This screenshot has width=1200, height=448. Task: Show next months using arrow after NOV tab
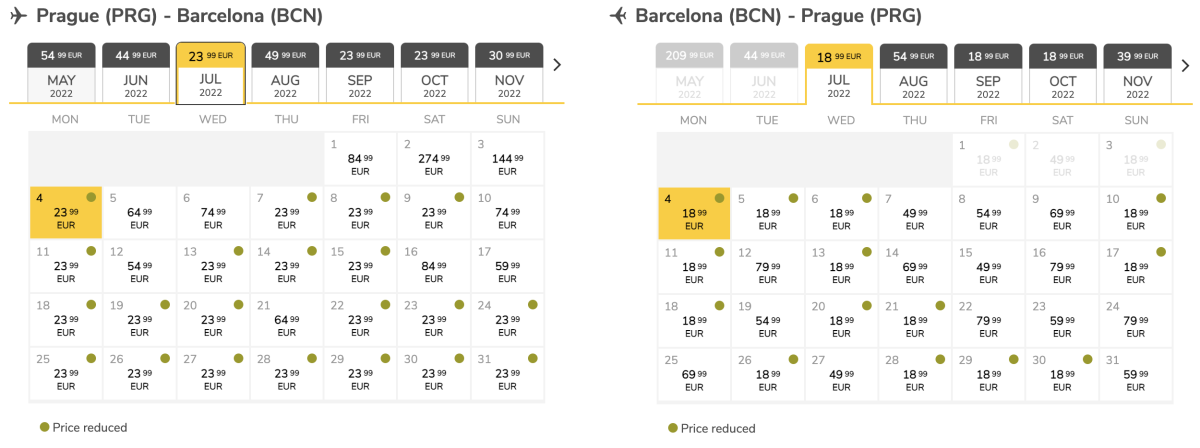click(x=557, y=65)
